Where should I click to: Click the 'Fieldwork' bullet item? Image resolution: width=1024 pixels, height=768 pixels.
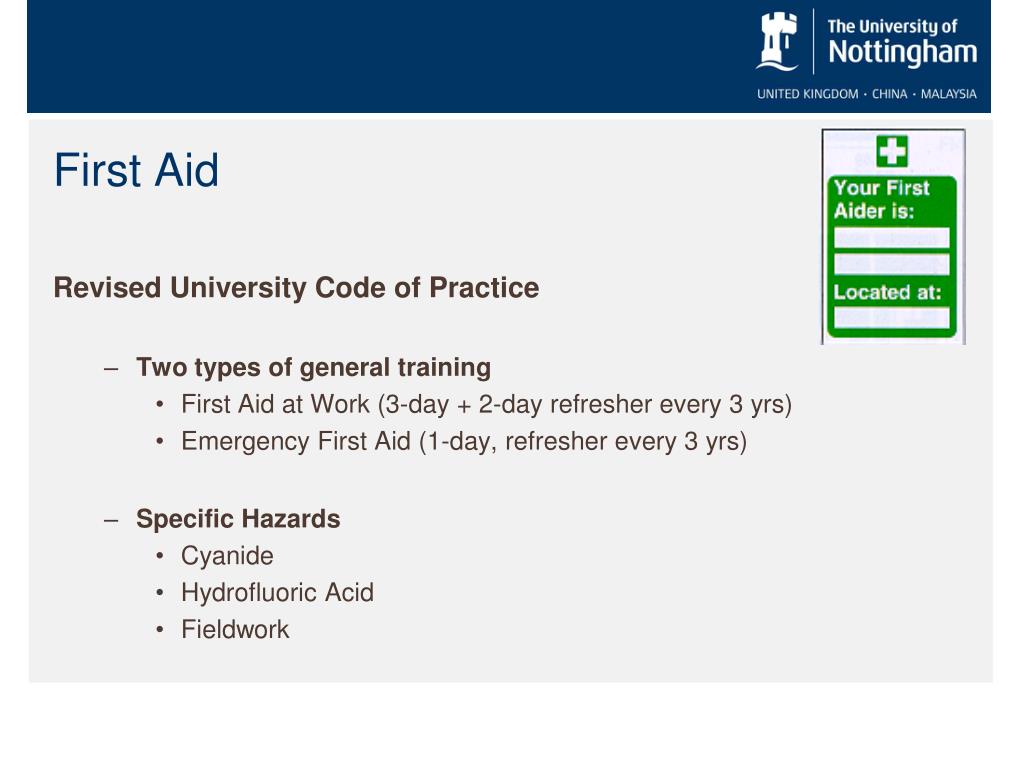click(235, 630)
